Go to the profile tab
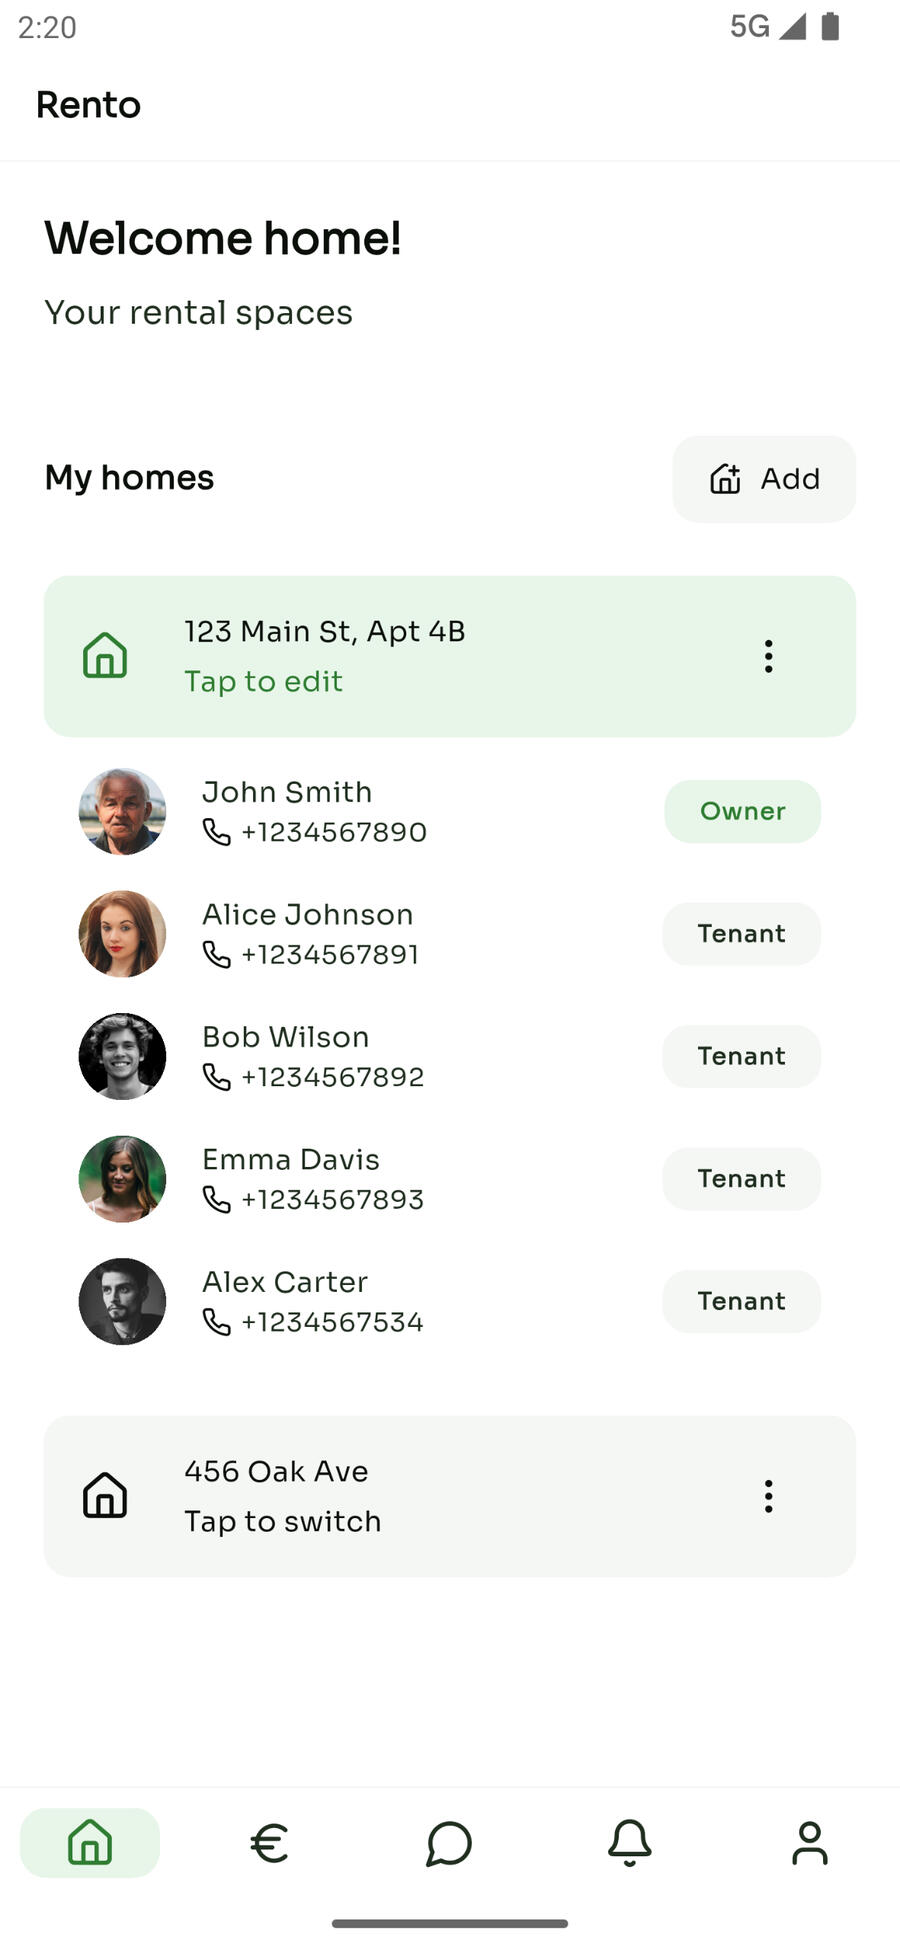Screen dimensions: 900x1950 [x=809, y=1843]
